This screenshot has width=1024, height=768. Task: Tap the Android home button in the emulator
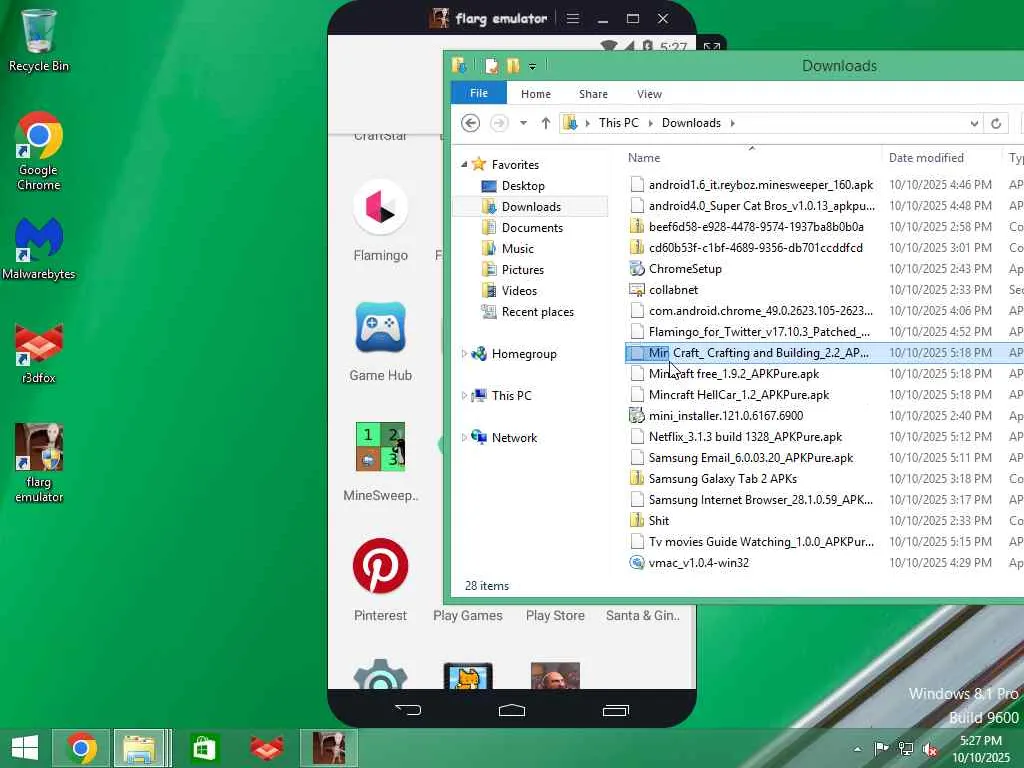511,710
